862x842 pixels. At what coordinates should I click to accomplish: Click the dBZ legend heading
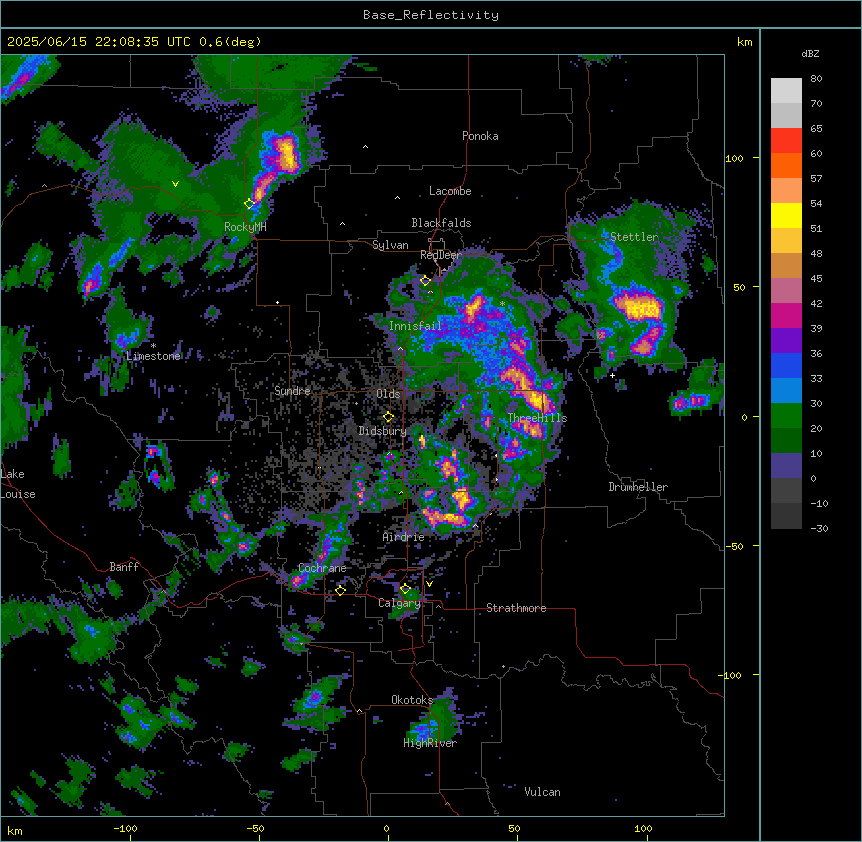point(810,53)
